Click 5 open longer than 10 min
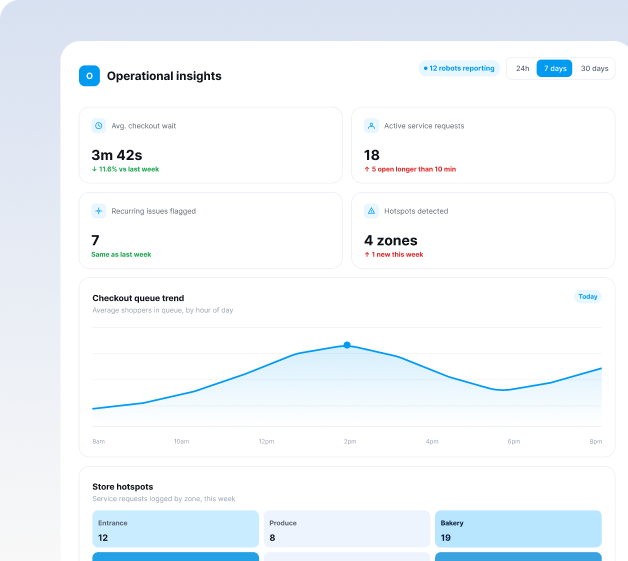The image size is (628, 561). (410, 169)
